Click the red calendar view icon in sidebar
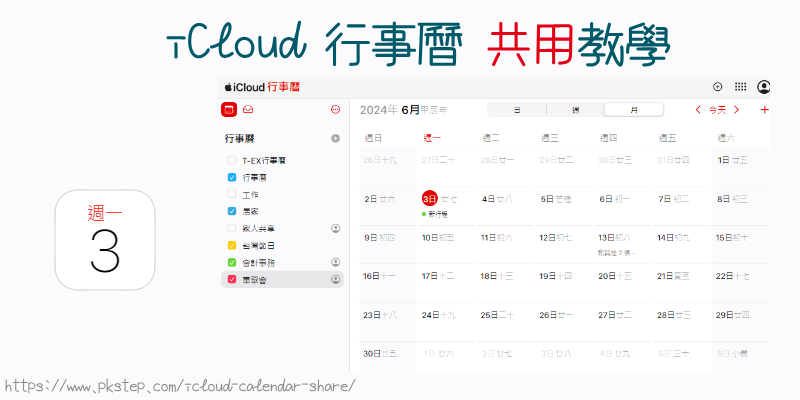This screenshot has width=800, height=400. pos(229,110)
